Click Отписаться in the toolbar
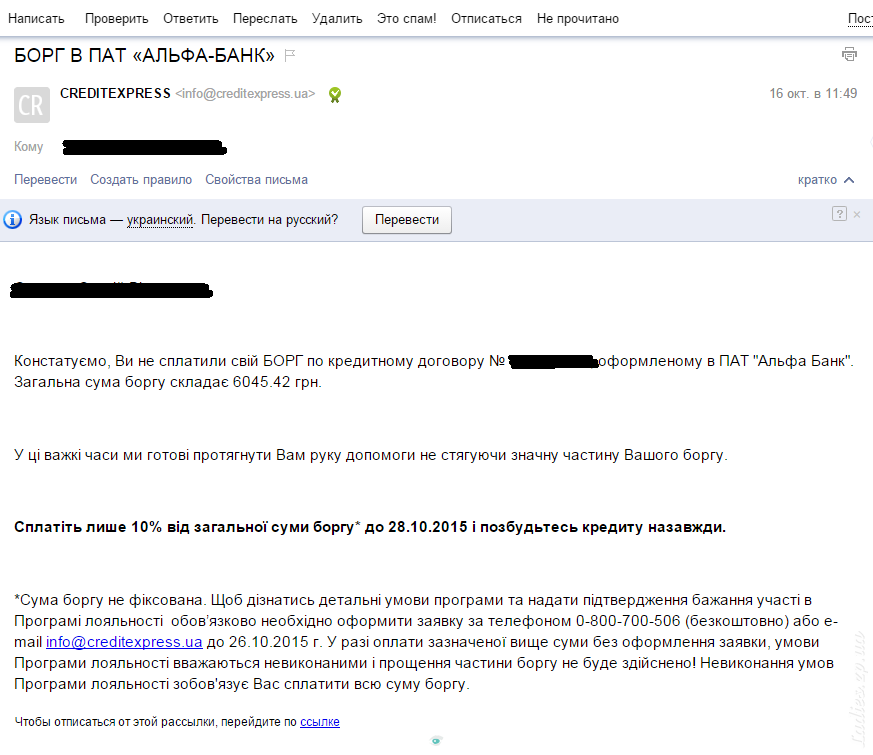Image resolution: width=873 pixels, height=755 pixels. [486, 18]
